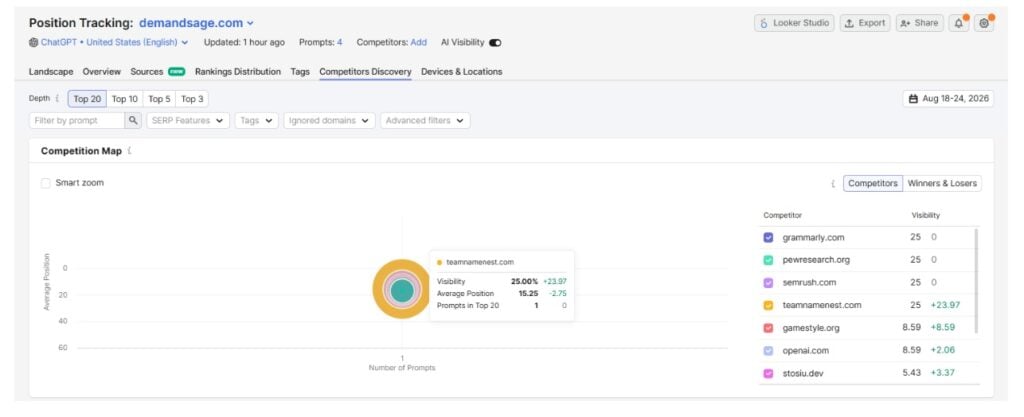The width and height of the screenshot is (1024, 417).
Task: Open demandsage.com project dropdown
Action: pyautogui.click(x=196, y=23)
